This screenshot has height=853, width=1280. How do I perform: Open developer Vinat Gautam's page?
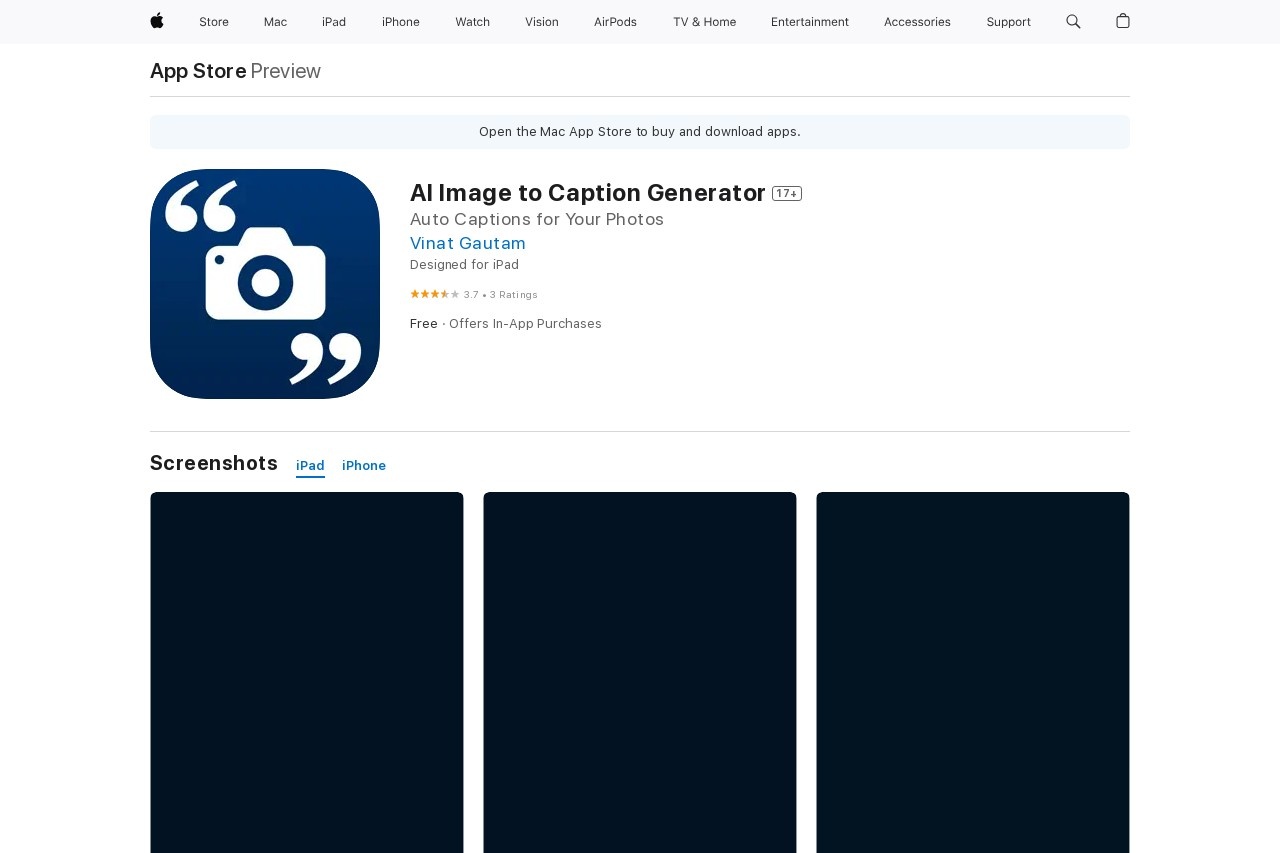coord(468,243)
